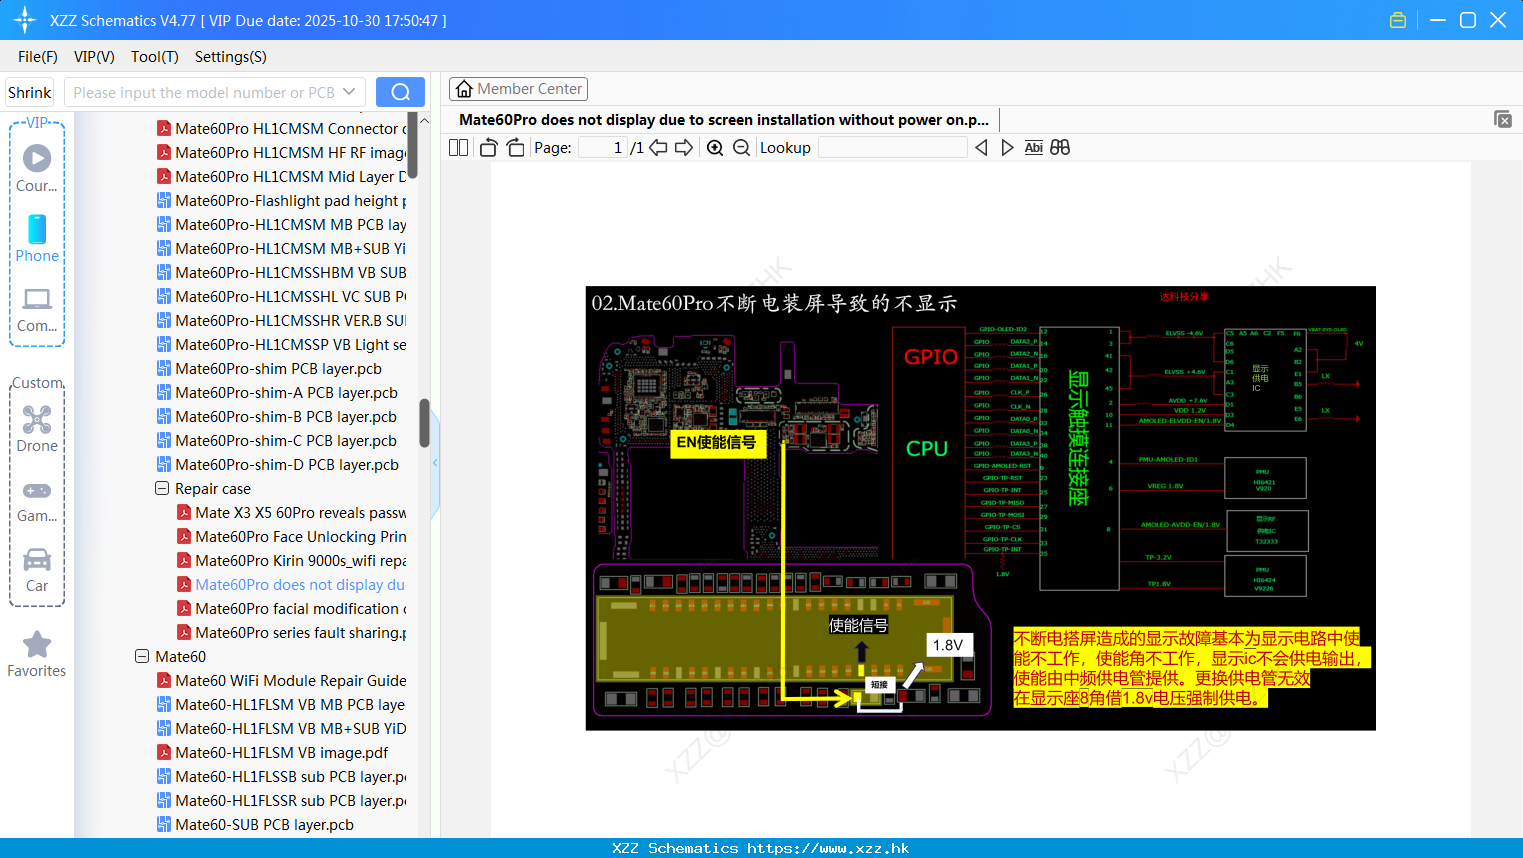Find next lookup result triangle

[x=1007, y=147]
